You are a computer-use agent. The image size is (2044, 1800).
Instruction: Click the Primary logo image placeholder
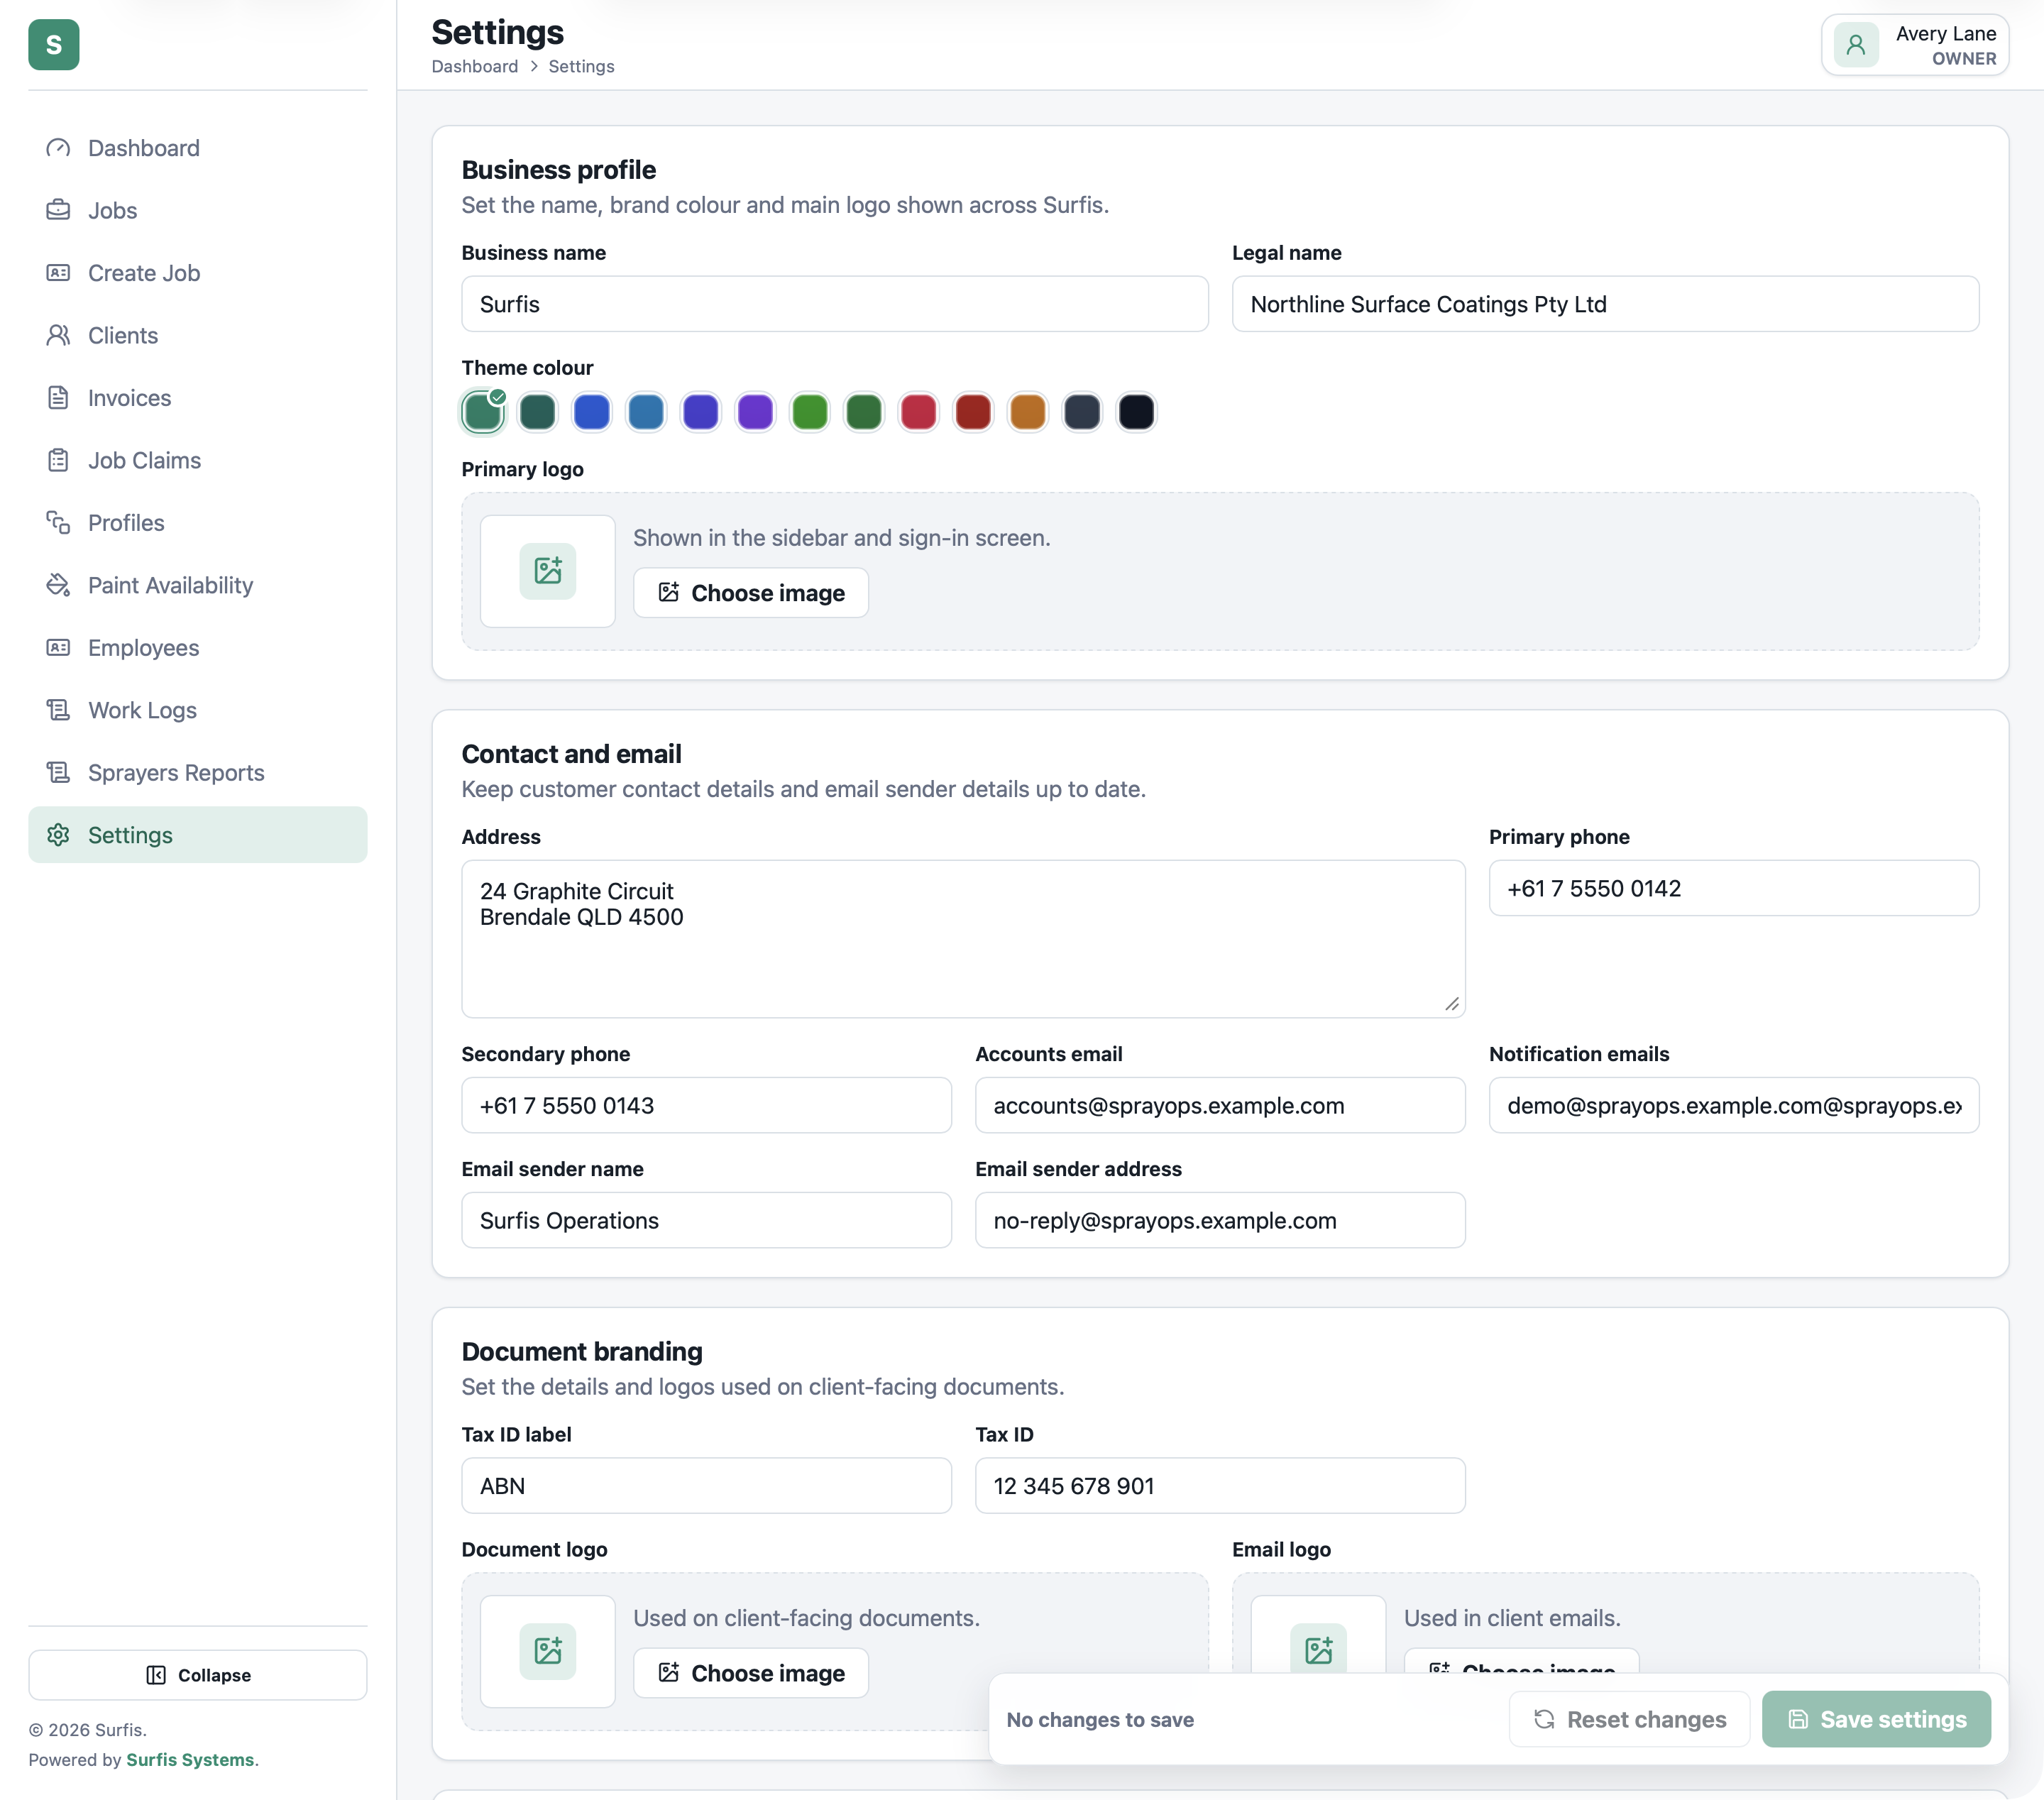(548, 571)
